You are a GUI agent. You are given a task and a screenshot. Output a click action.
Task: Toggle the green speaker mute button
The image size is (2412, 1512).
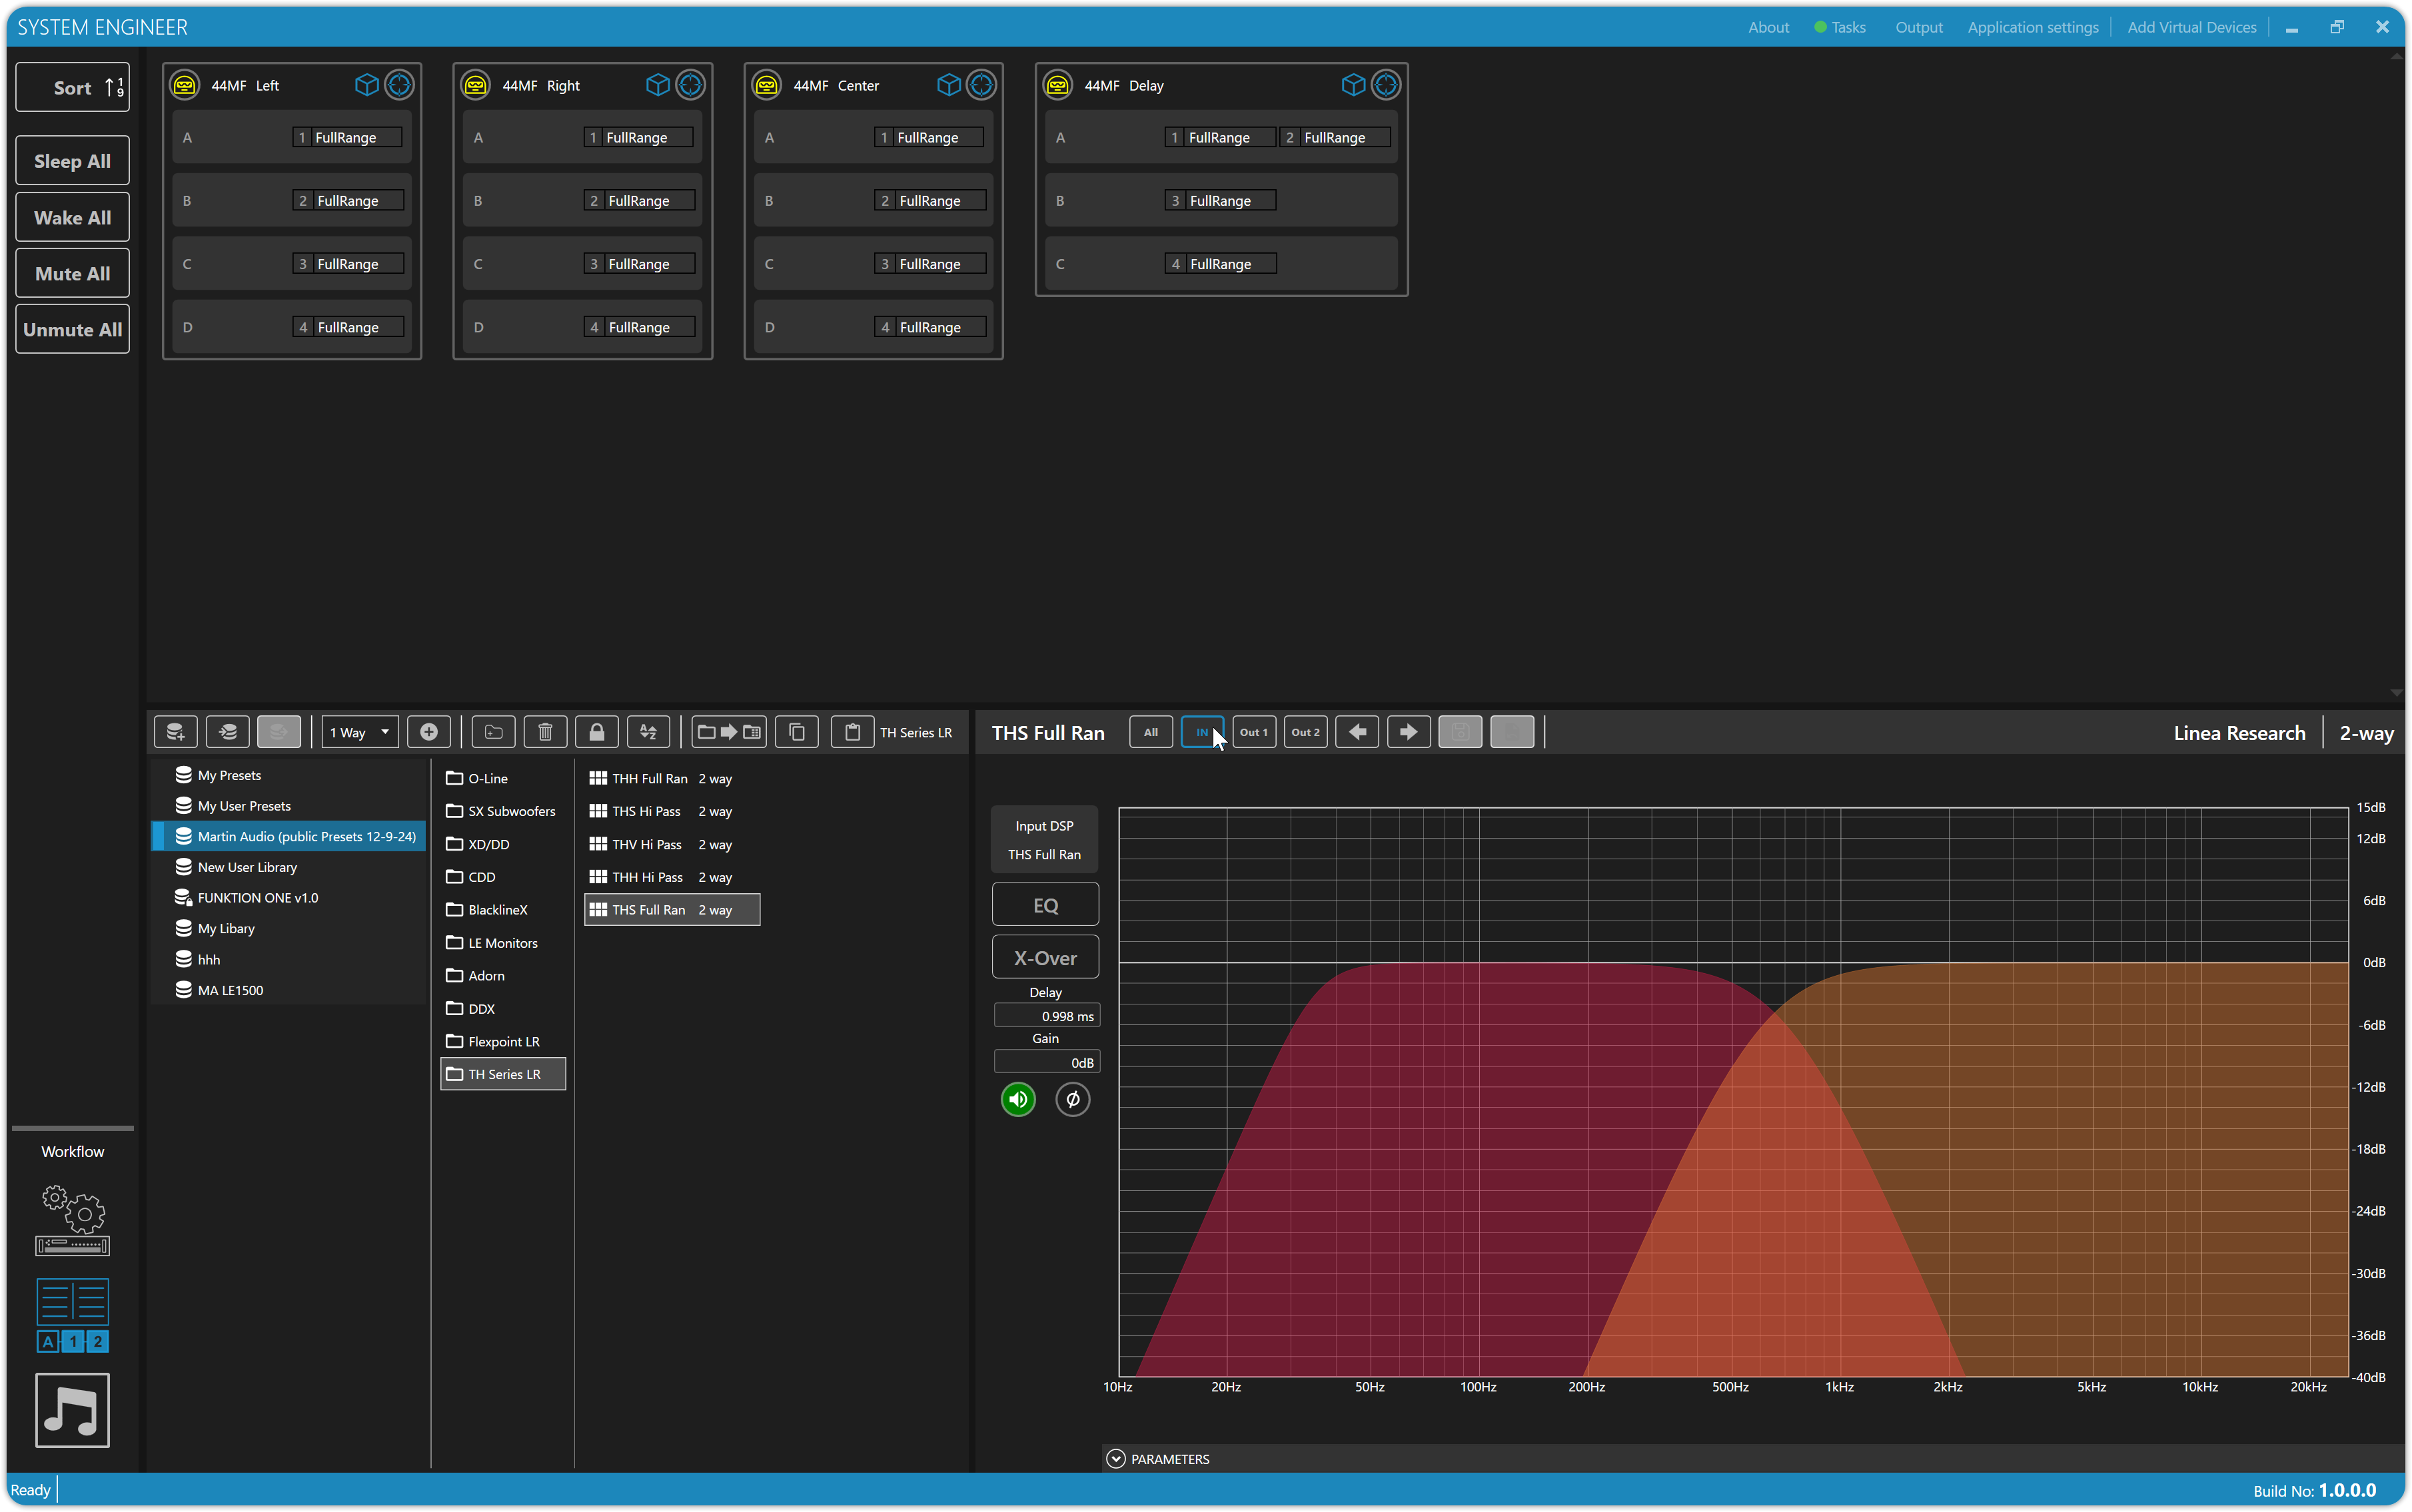pyautogui.click(x=1018, y=1100)
